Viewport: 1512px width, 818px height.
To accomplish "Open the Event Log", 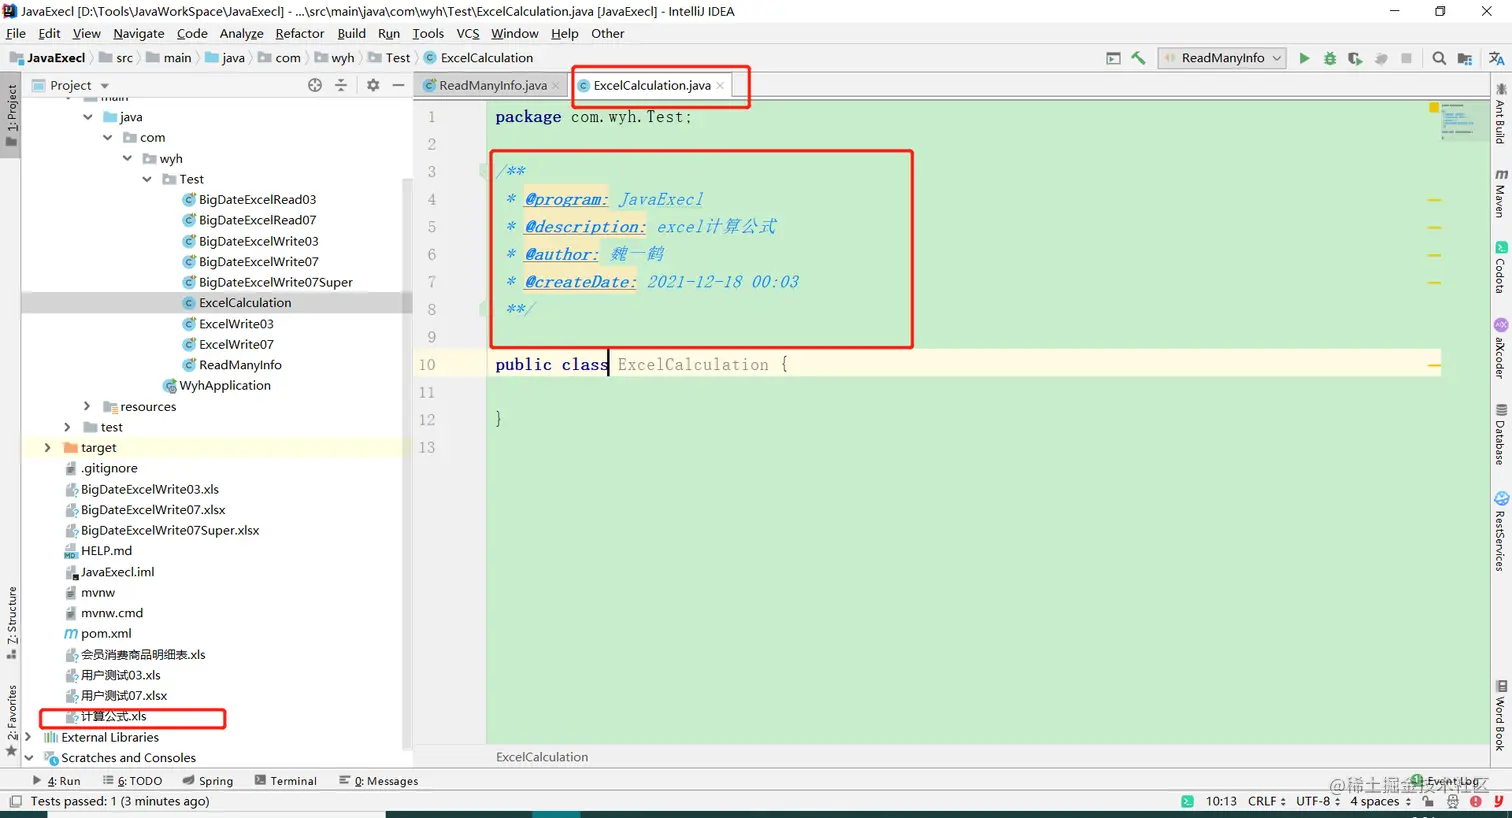I will click(x=1446, y=781).
